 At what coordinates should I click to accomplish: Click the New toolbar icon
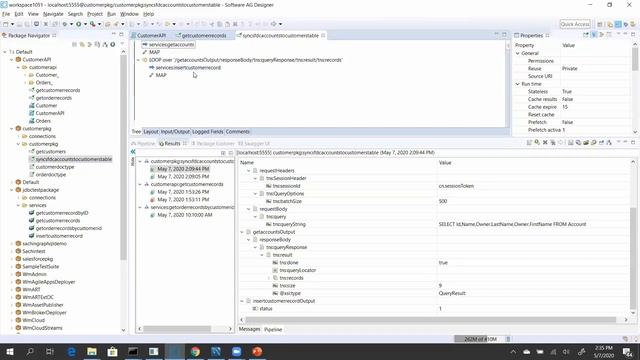point(6,24)
